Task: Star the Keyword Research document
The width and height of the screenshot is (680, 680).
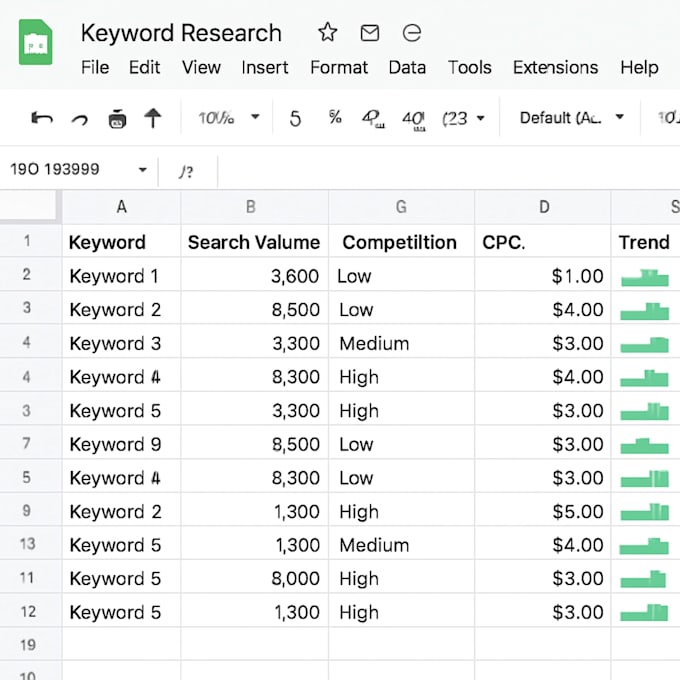Action: pos(327,33)
